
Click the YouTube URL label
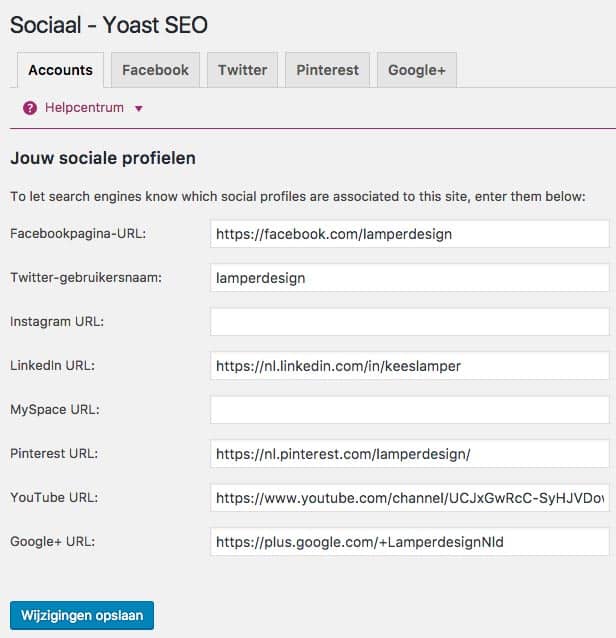pyautogui.click(x=54, y=497)
